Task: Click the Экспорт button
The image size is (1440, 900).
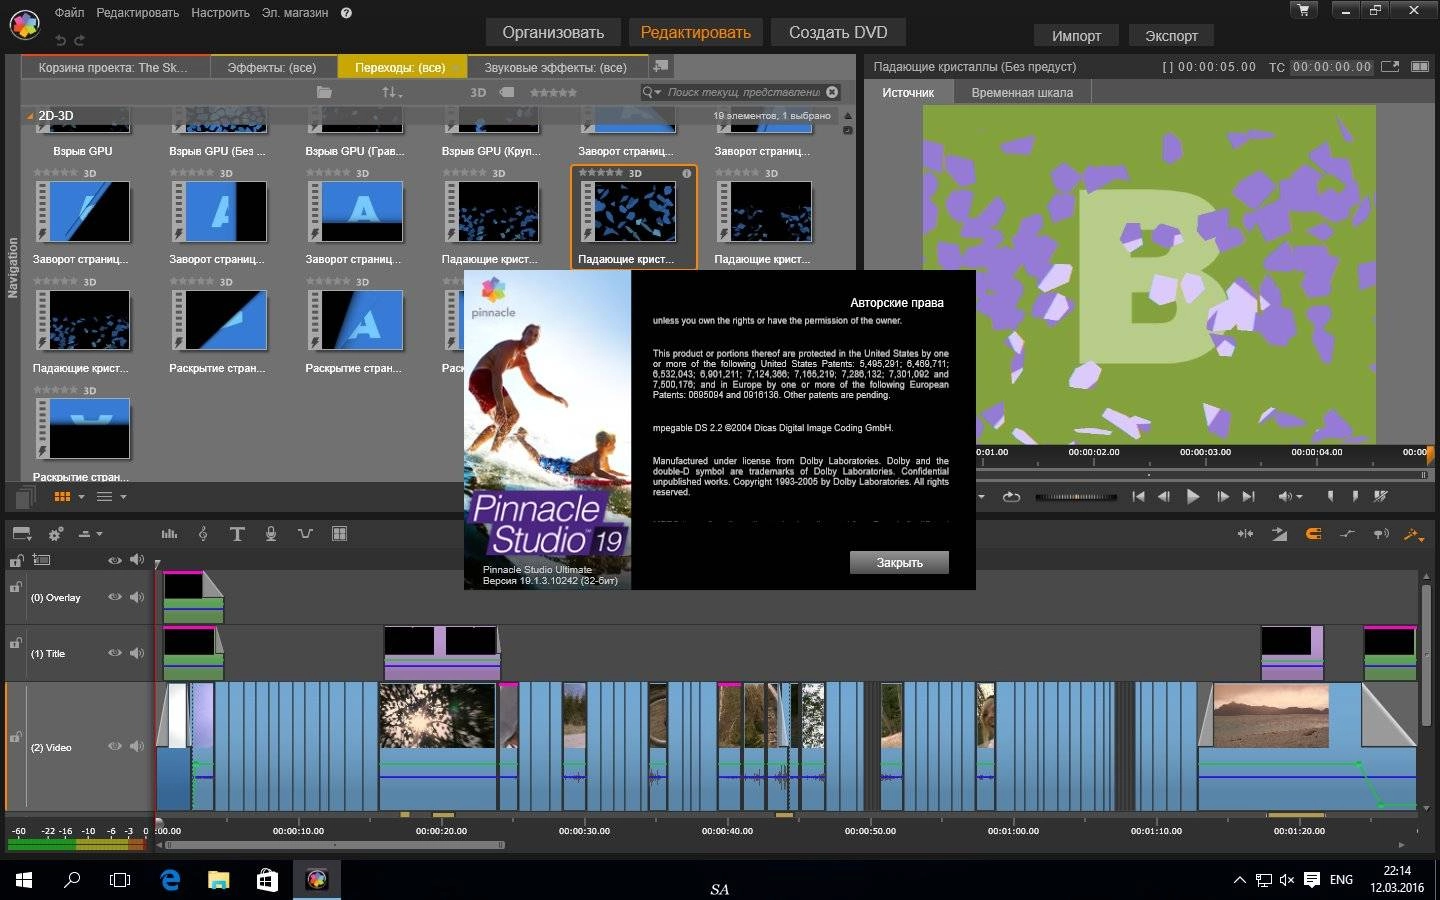Action: (x=1171, y=35)
